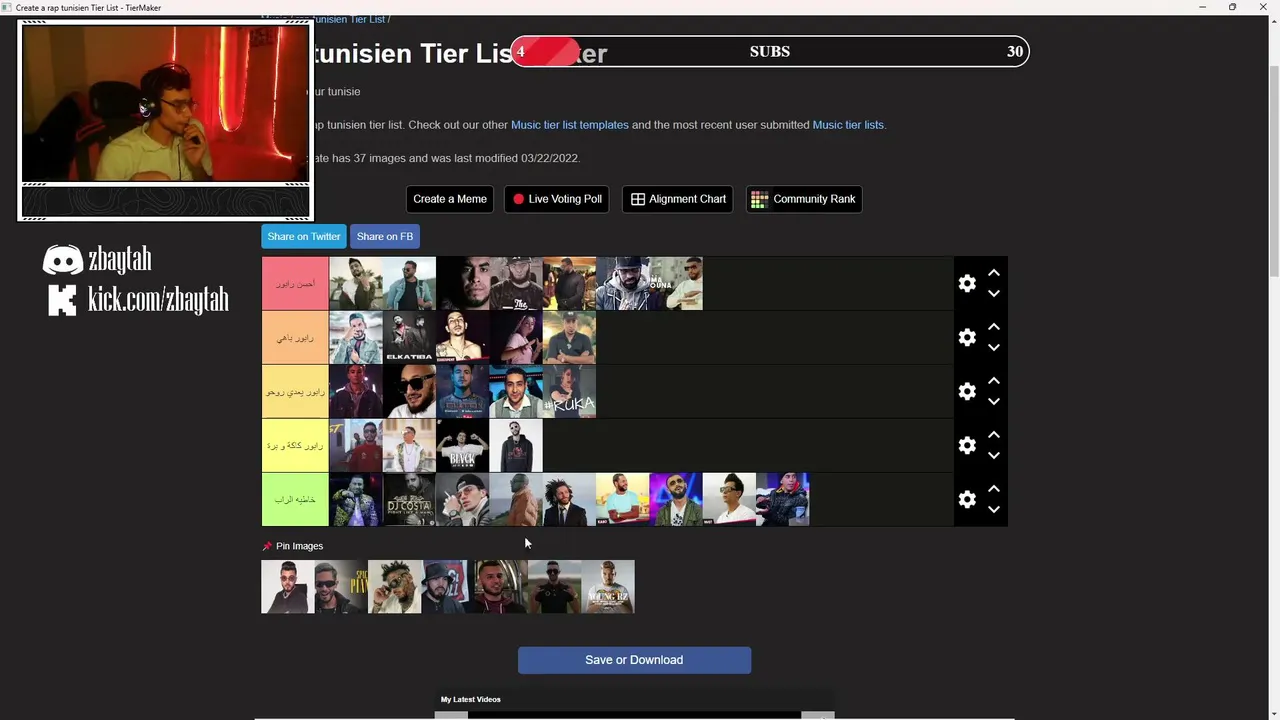Image resolution: width=1280 pixels, height=720 pixels.
Task: Move the DJ COSTA tier row down
Action: (994, 510)
